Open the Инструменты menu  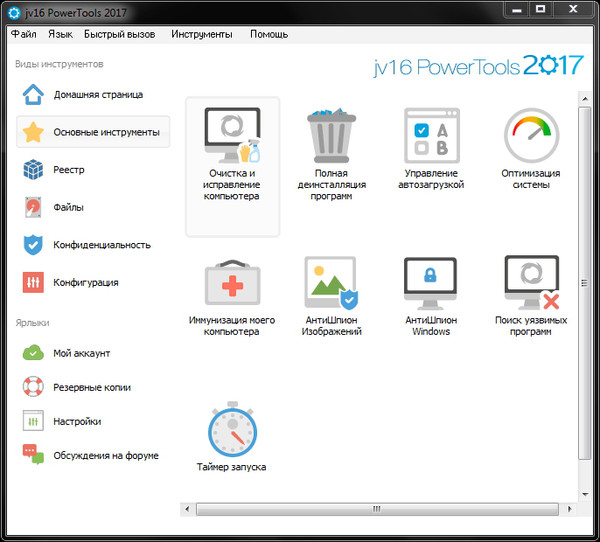[201, 34]
